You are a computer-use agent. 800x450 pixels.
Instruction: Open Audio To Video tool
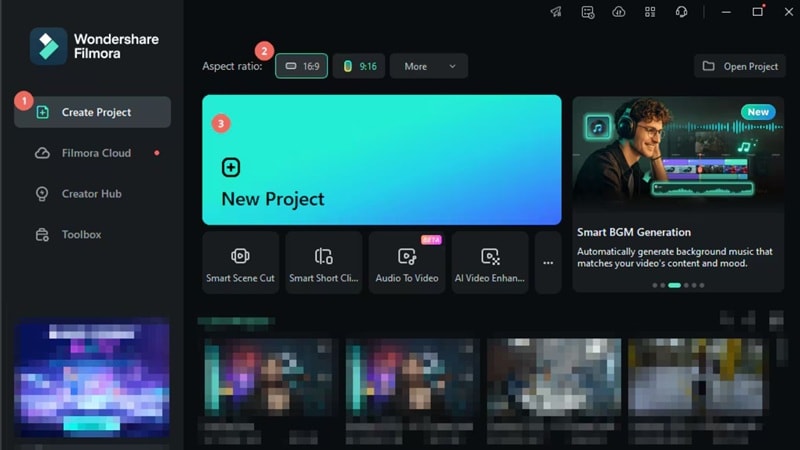[407, 263]
